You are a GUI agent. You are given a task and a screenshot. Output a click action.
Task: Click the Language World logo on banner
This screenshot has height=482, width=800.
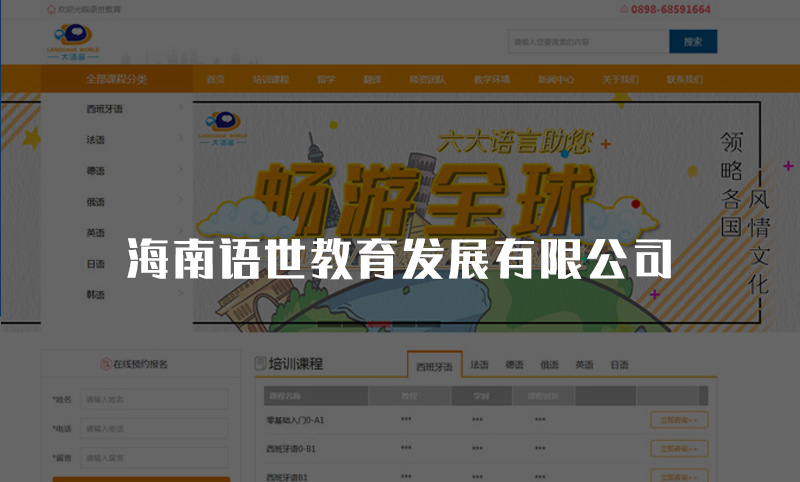tap(222, 127)
